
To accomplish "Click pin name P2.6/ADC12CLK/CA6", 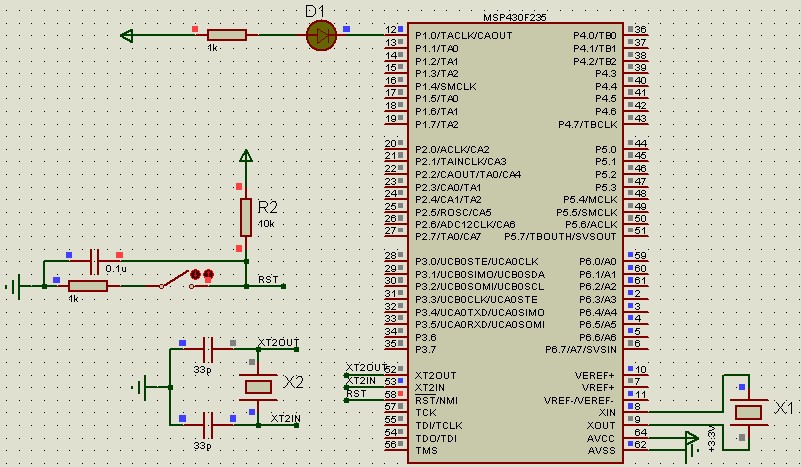I will click(465, 224).
